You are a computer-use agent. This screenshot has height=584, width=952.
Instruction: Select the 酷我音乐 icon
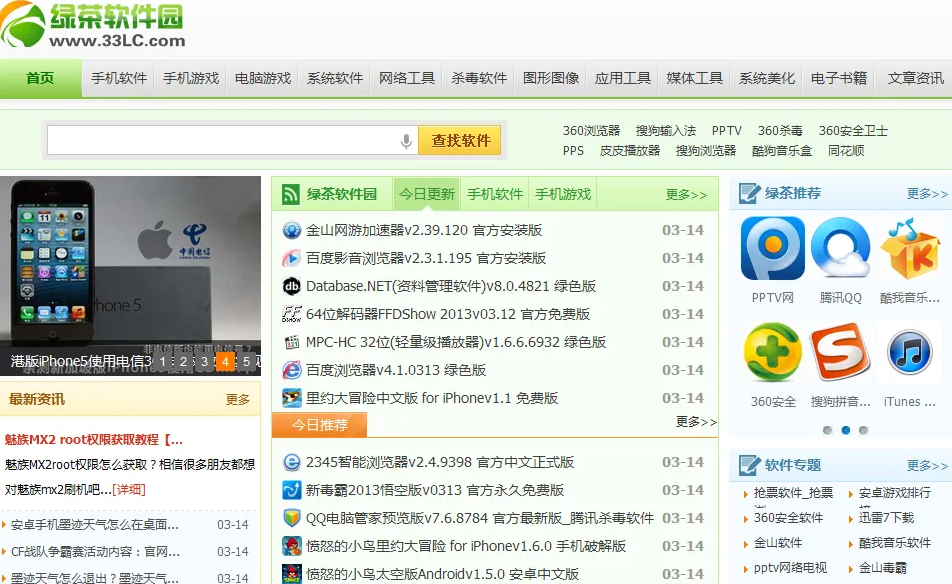pyautogui.click(x=910, y=249)
